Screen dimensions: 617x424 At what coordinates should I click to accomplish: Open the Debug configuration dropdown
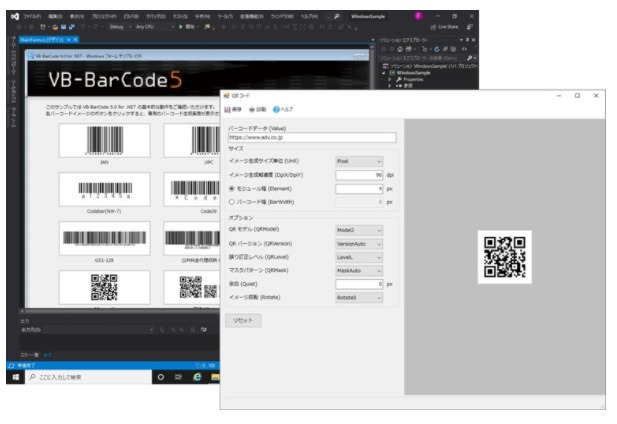click(x=120, y=27)
